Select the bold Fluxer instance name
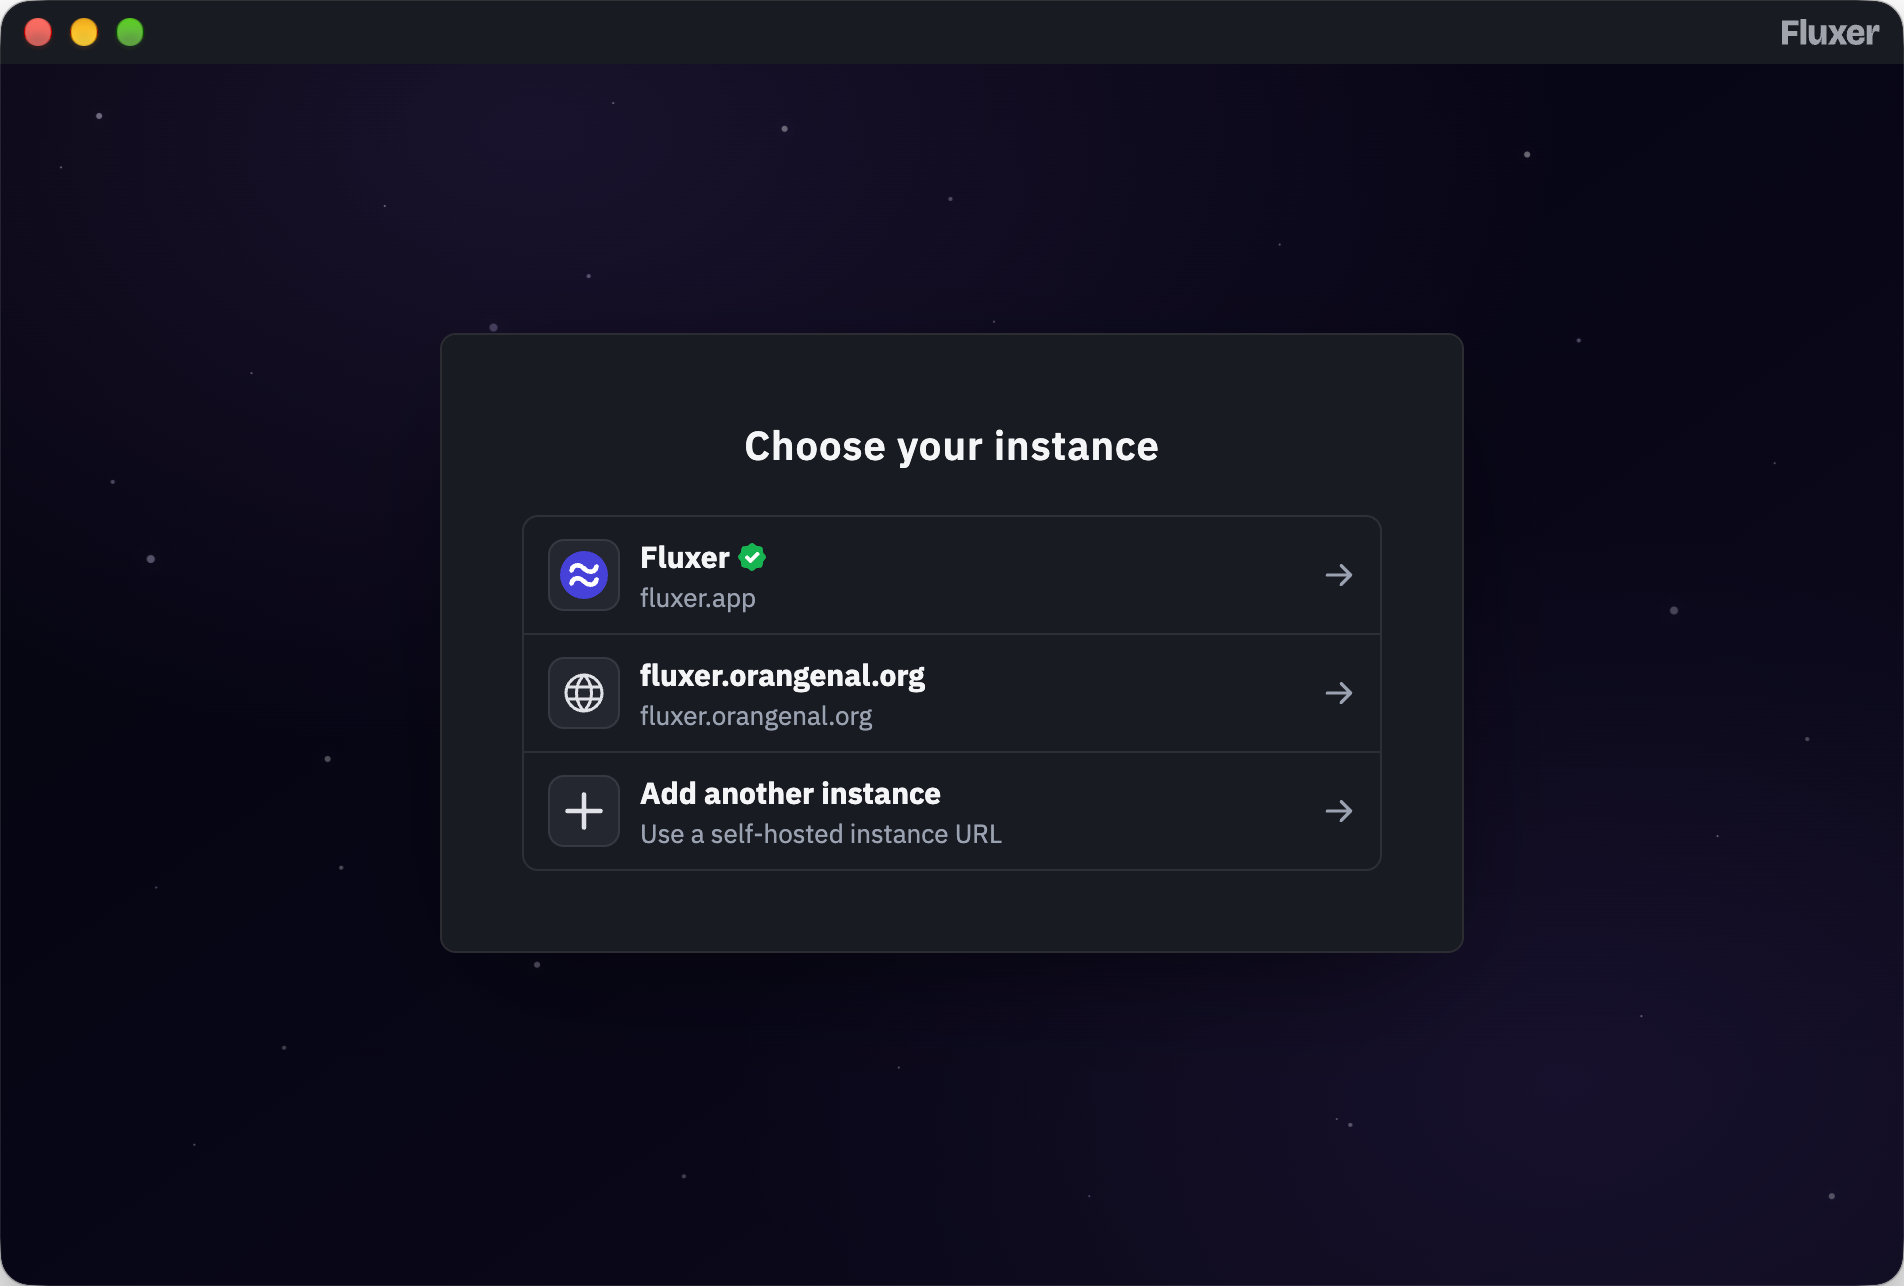Screen dimensions: 1904x1286 point(685,557)
